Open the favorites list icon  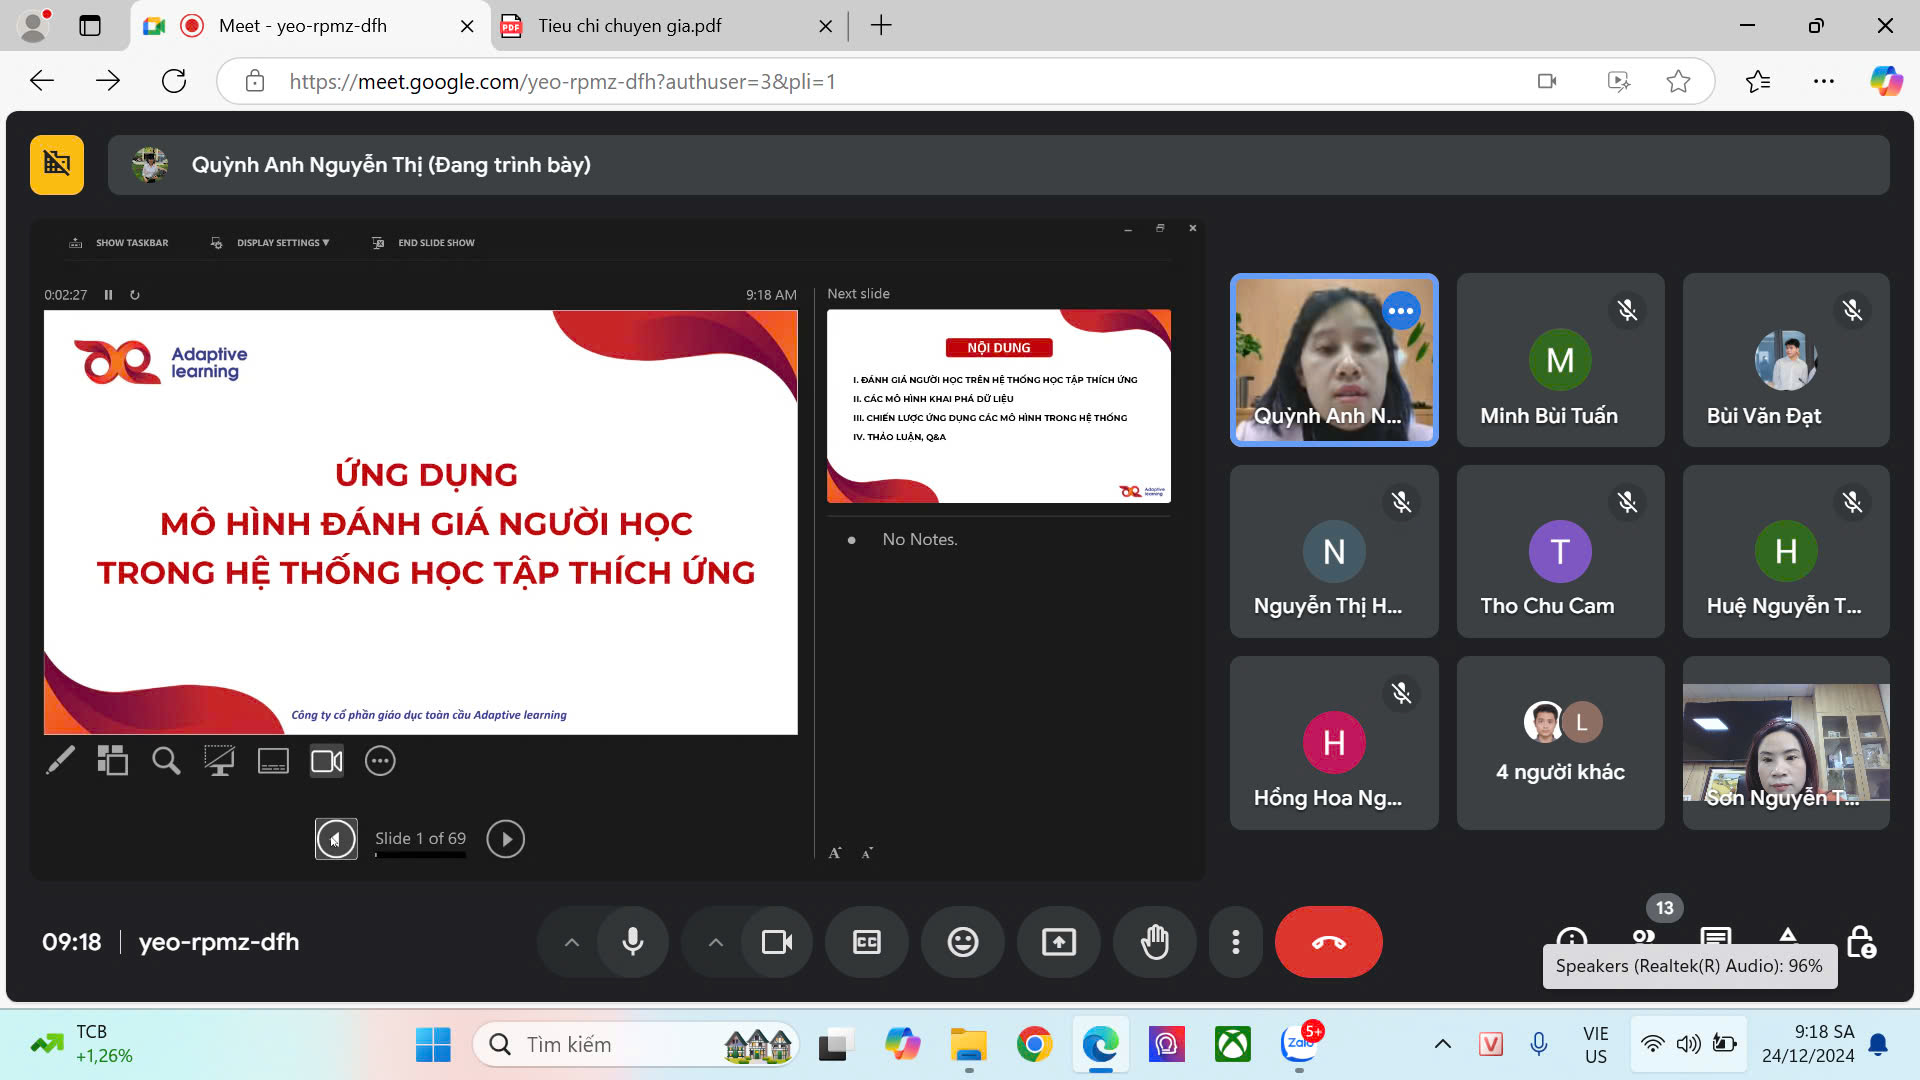coord(1758,81)
